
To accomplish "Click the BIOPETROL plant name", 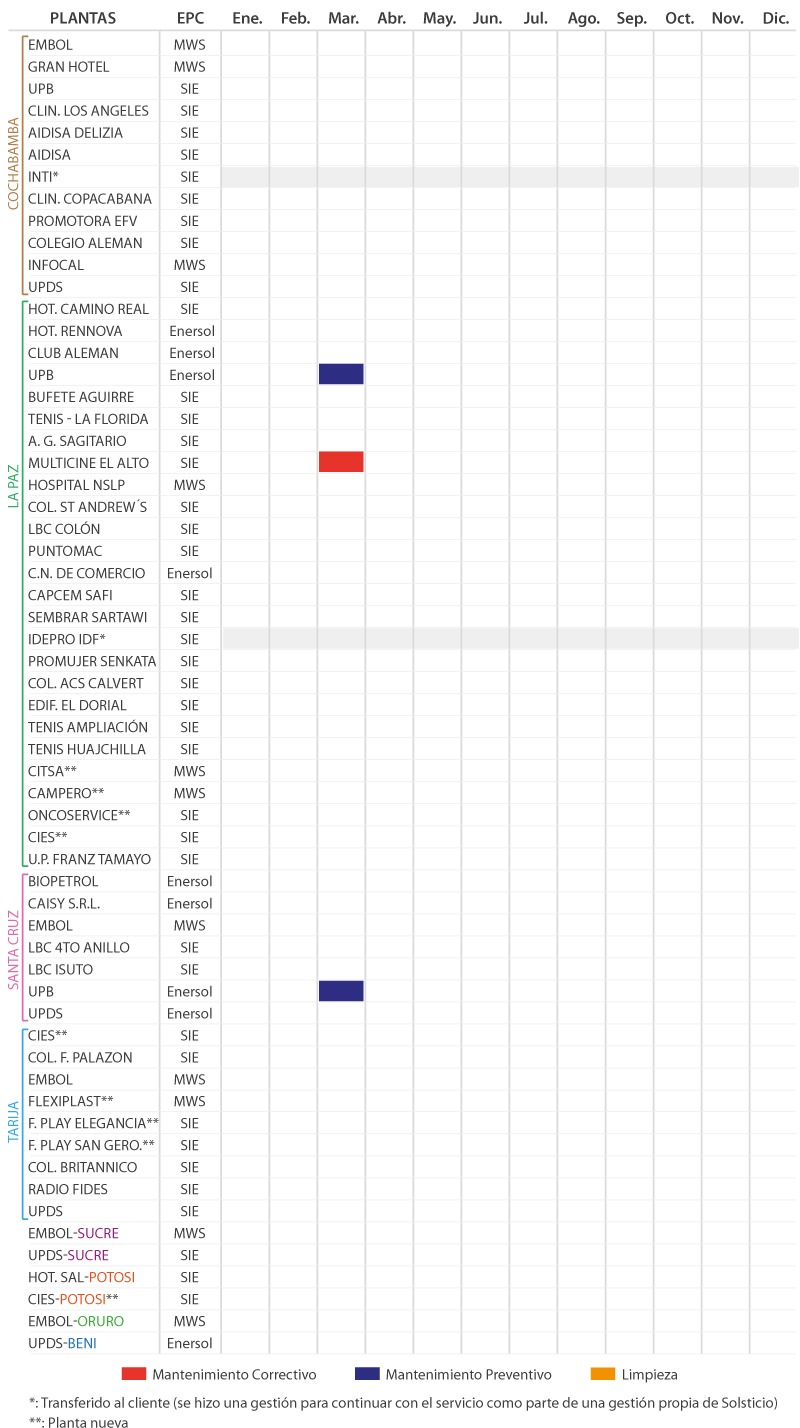I will [x=63, y=881].
